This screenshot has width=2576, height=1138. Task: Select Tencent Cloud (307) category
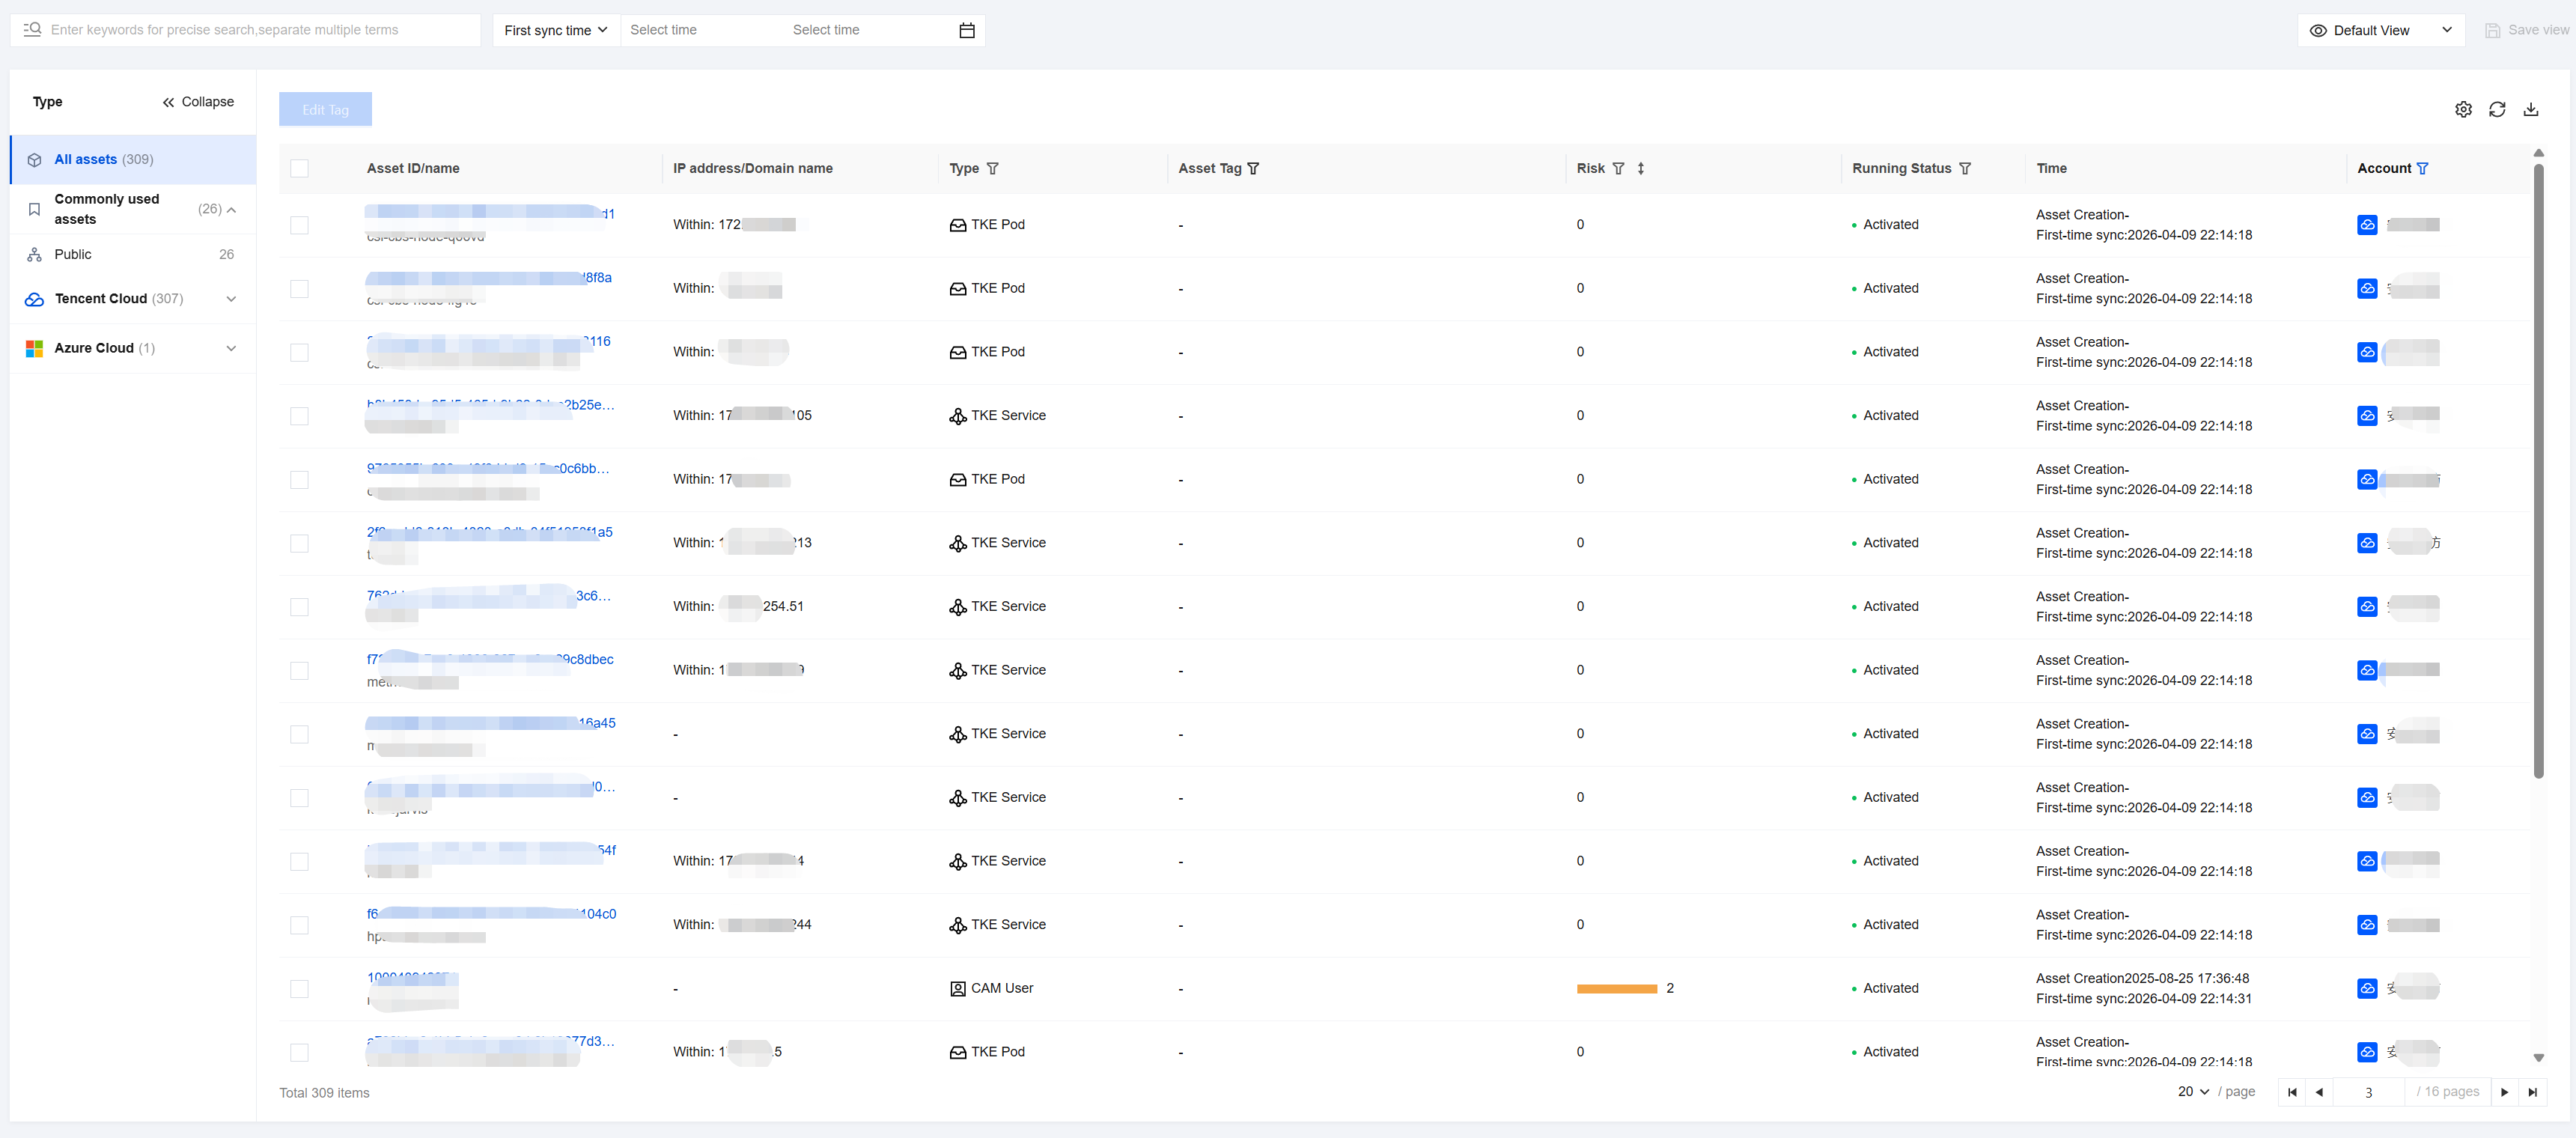click(133, 299)
